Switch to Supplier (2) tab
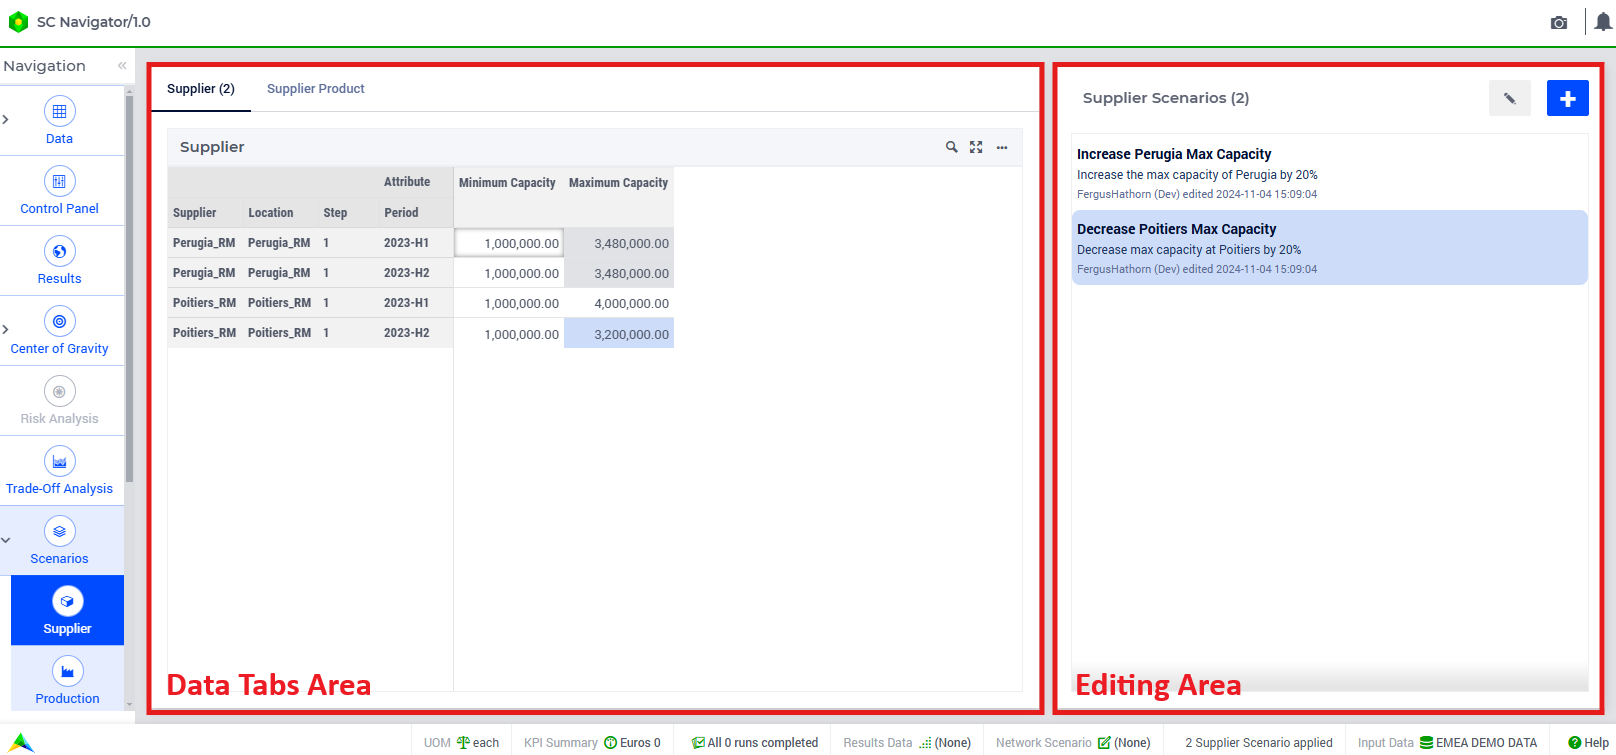 [x=201, y=89]
